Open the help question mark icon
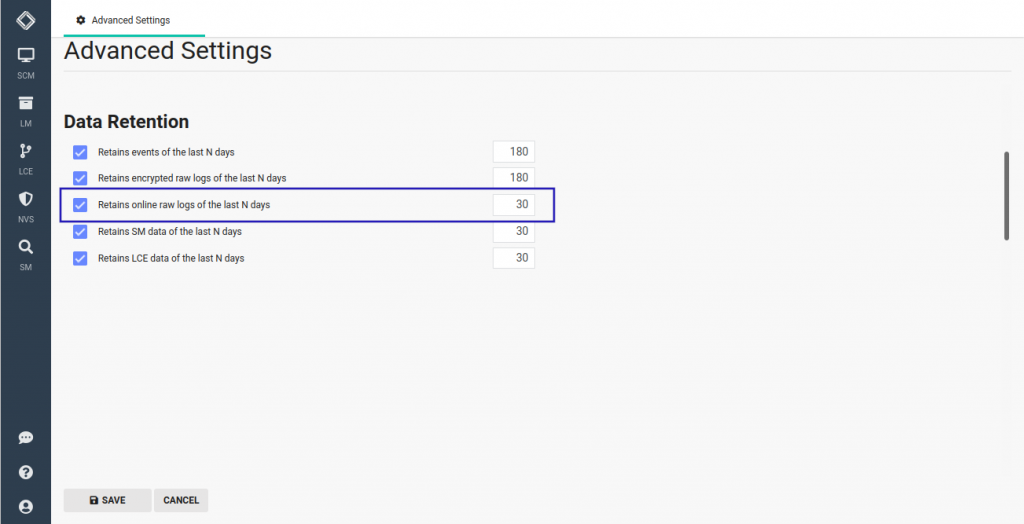The image size is (1024, 524). [x=26, y=472]
